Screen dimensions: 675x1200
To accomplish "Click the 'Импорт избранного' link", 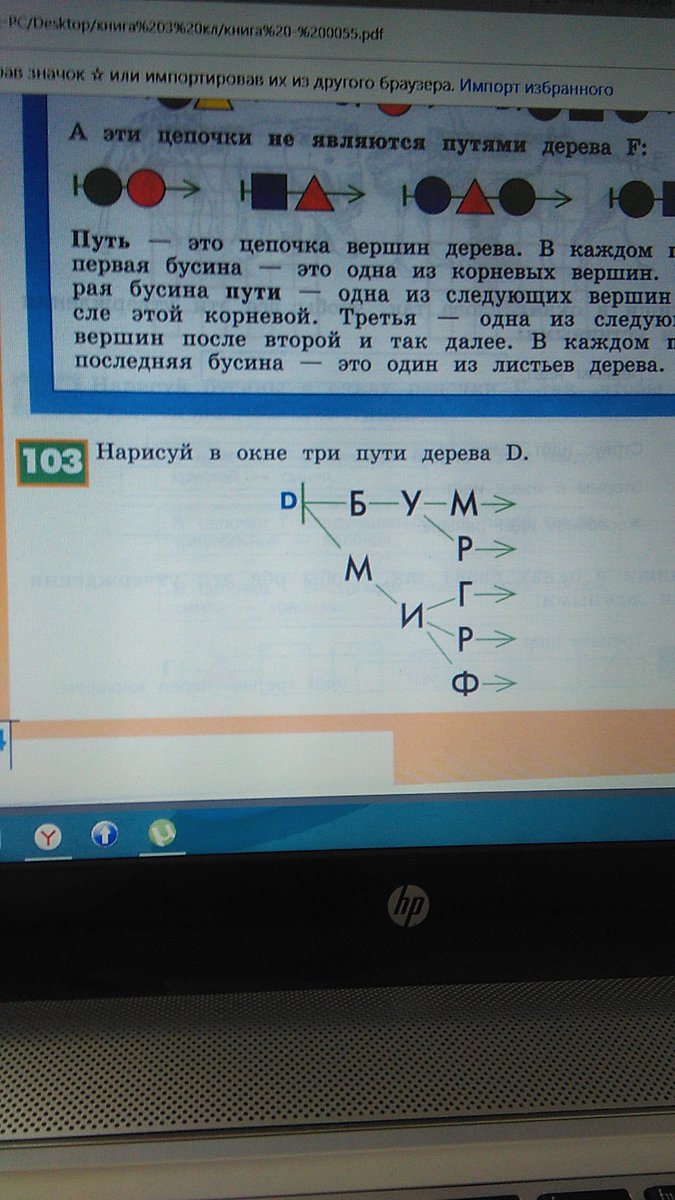I will (x=536, y=88).
